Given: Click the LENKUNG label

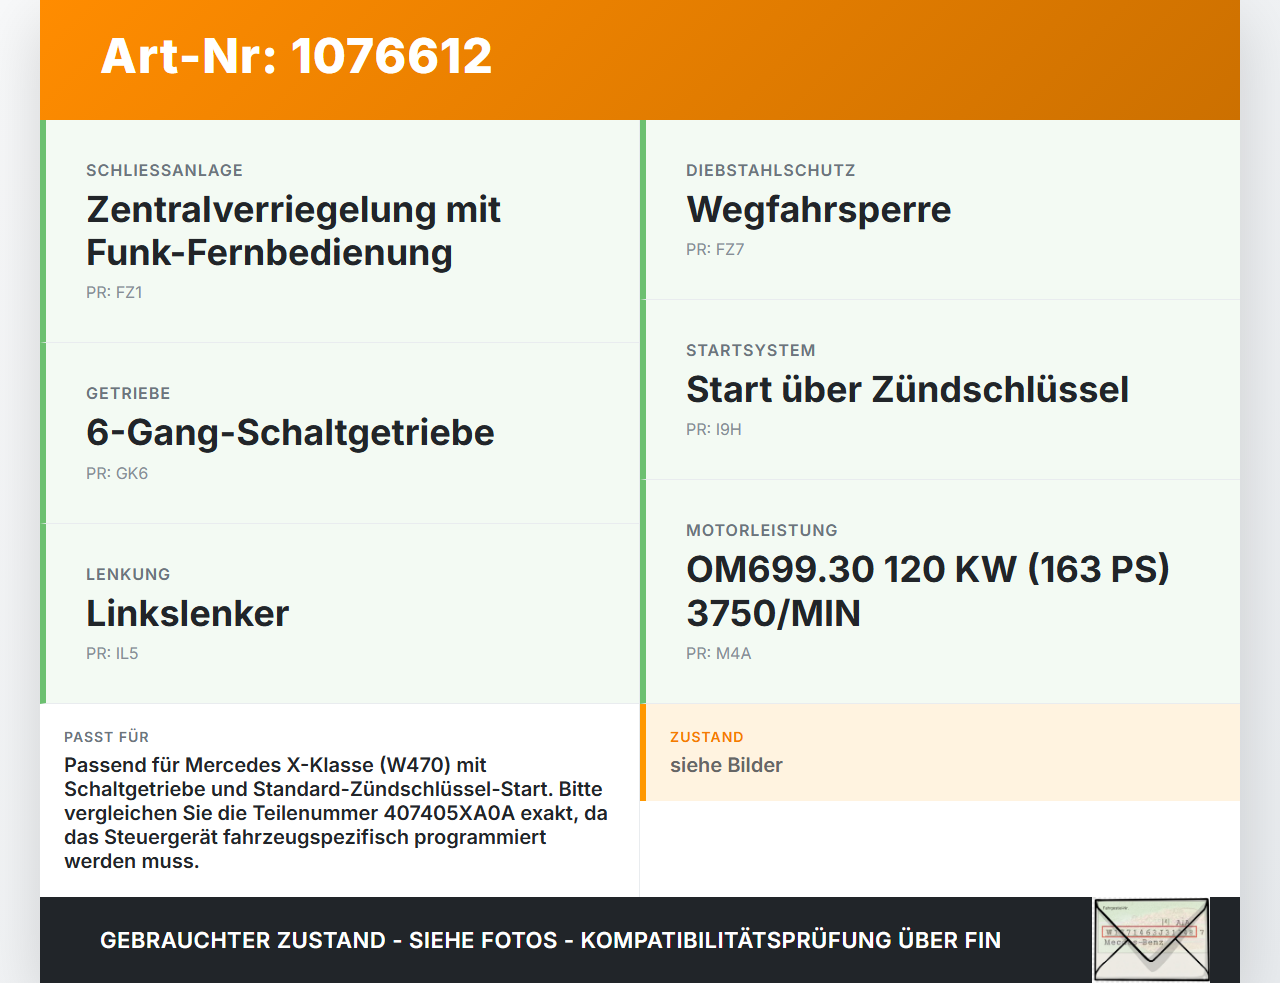Looking at the screenshot, I should (128, 574).
